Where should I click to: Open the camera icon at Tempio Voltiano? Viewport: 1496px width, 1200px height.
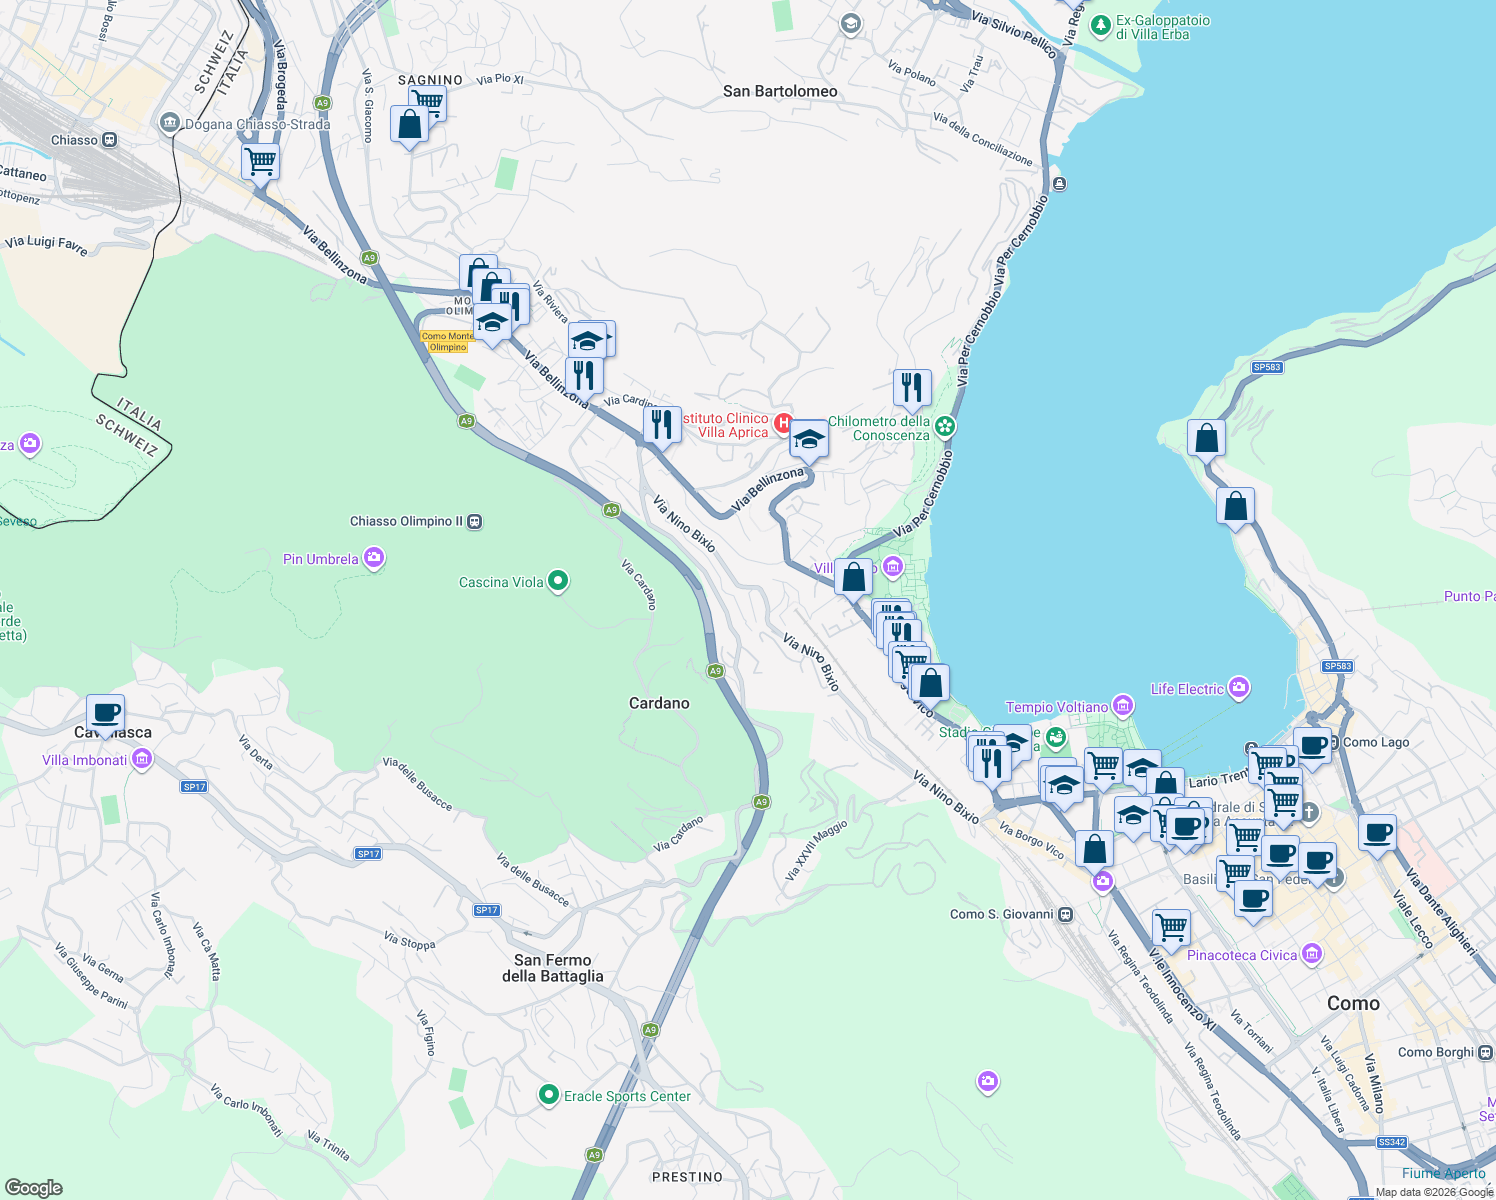click(1122, 705)
